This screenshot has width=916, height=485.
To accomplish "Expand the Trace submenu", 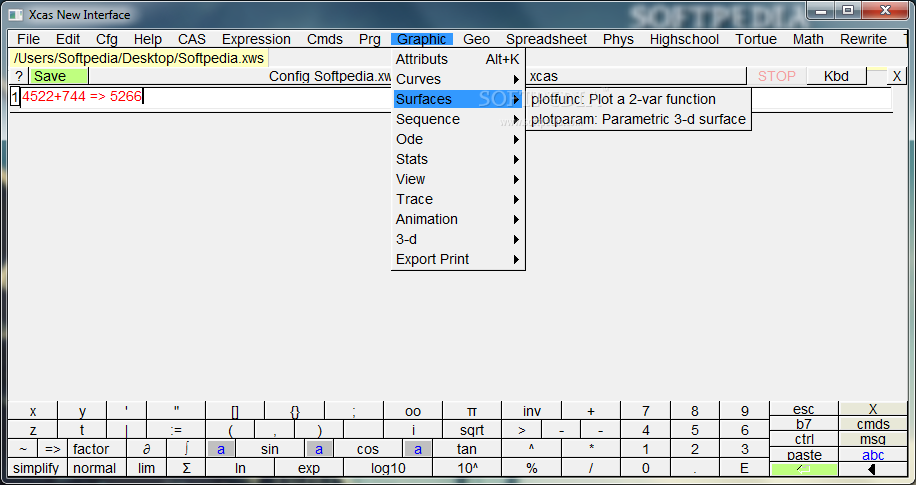I will click(x=457, y=199).
